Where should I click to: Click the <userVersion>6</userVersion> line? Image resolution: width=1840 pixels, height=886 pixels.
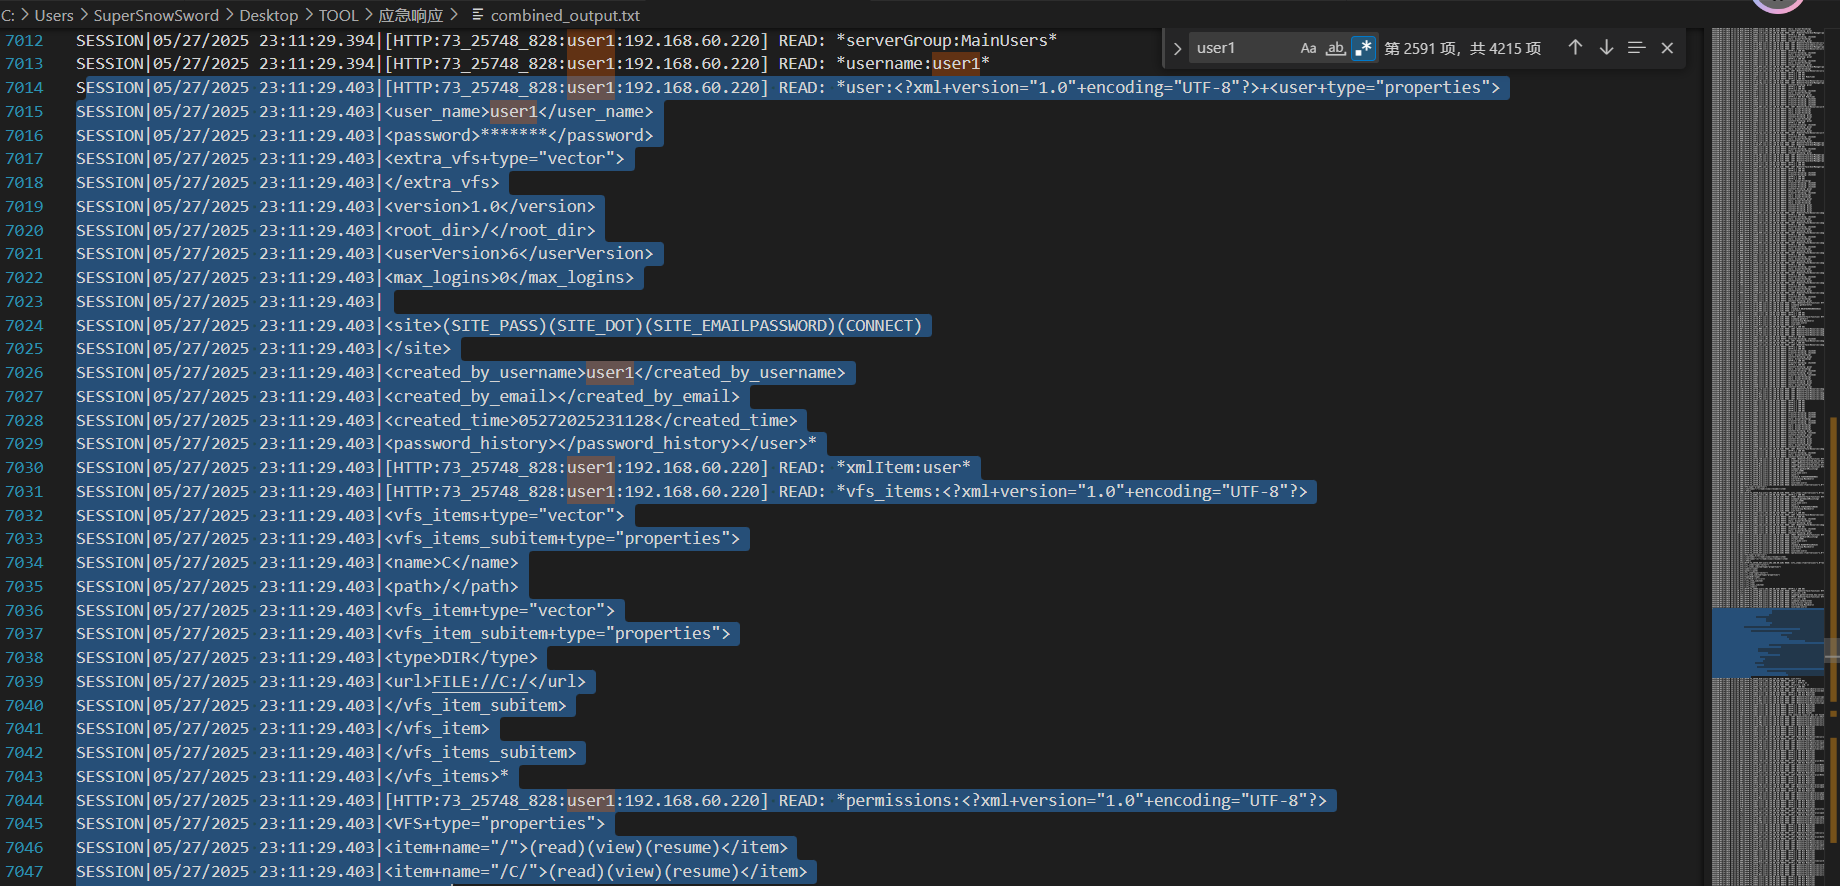point(519,254)
